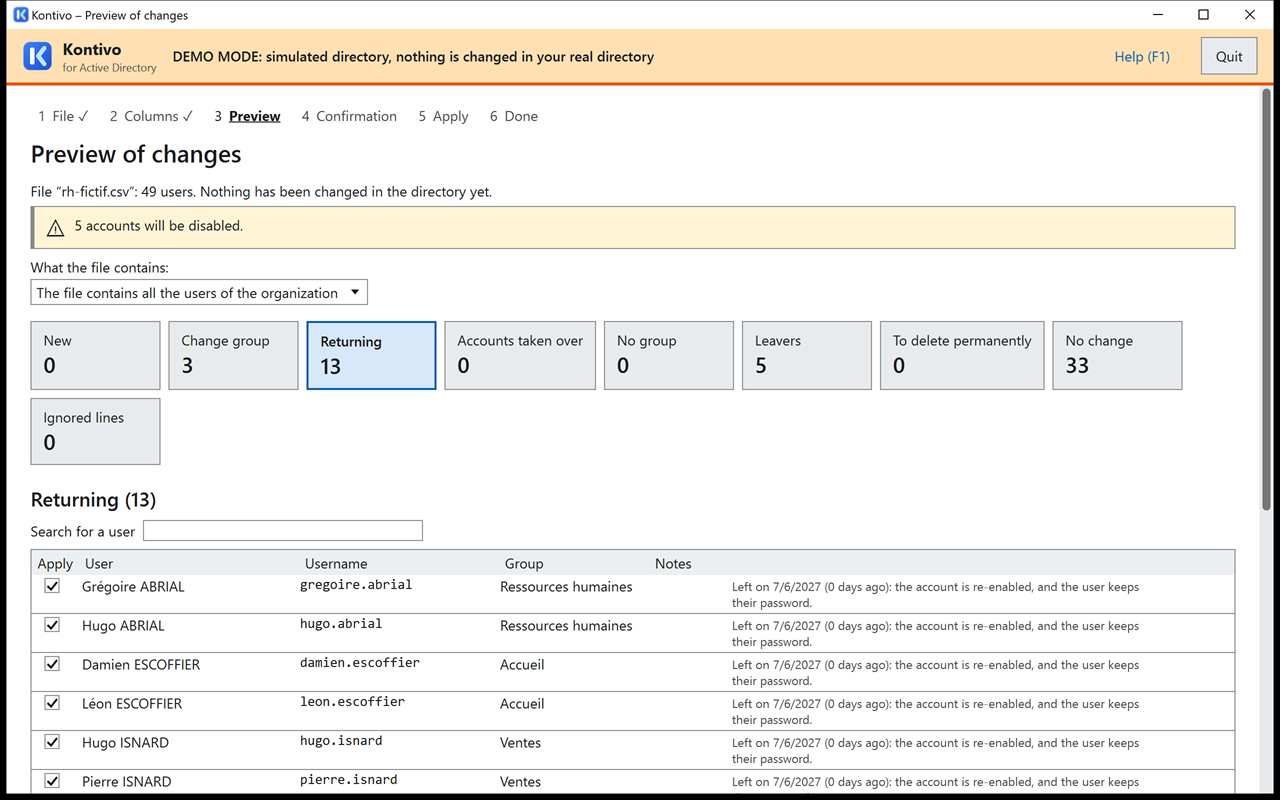Deselect Apply for Hugo ISNARD
Screen dimensions: 1280x800
52,743
